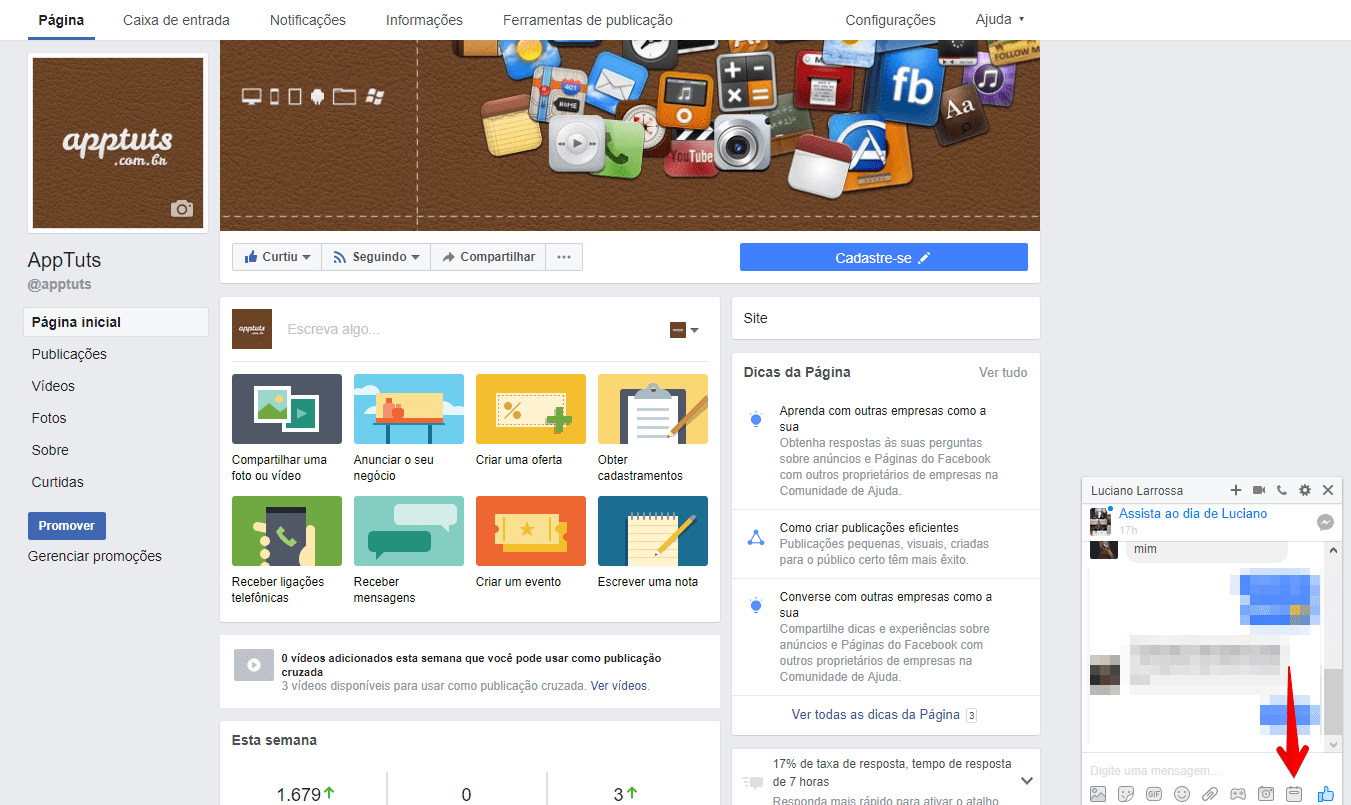
Task: Open the sticker picker in chat
Action: 1126,794
